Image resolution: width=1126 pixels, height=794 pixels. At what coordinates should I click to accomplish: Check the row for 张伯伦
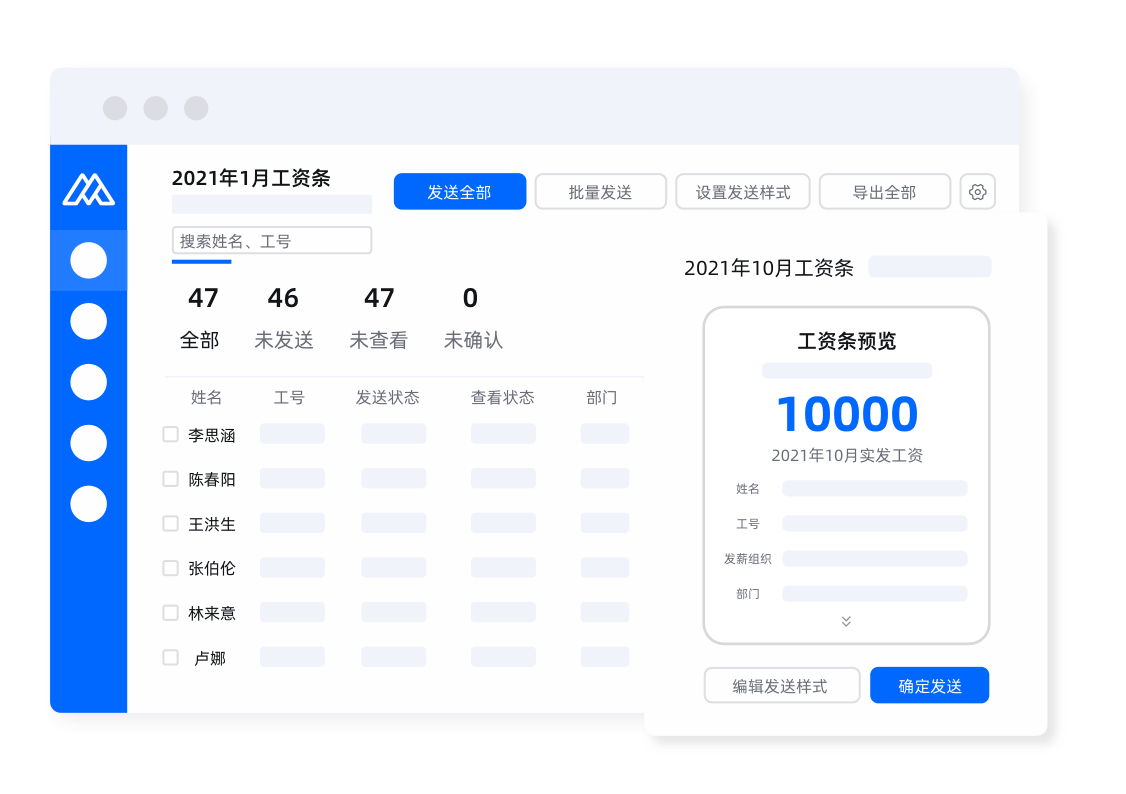(170, 568)
